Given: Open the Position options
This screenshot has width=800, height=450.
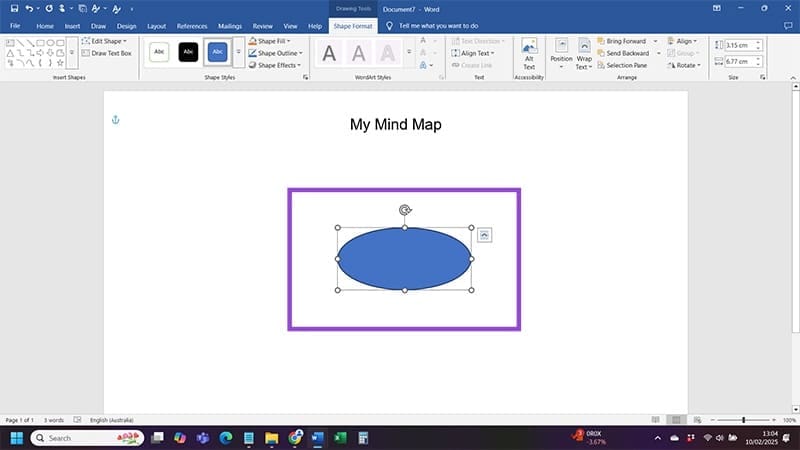Looking at the screenshot, I should [561, 54].
